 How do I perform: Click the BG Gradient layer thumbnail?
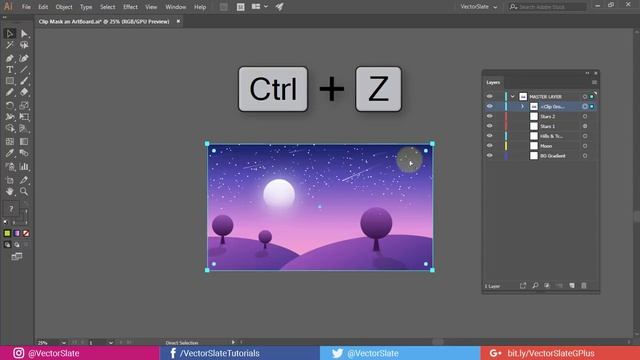(x=534, y=156)
